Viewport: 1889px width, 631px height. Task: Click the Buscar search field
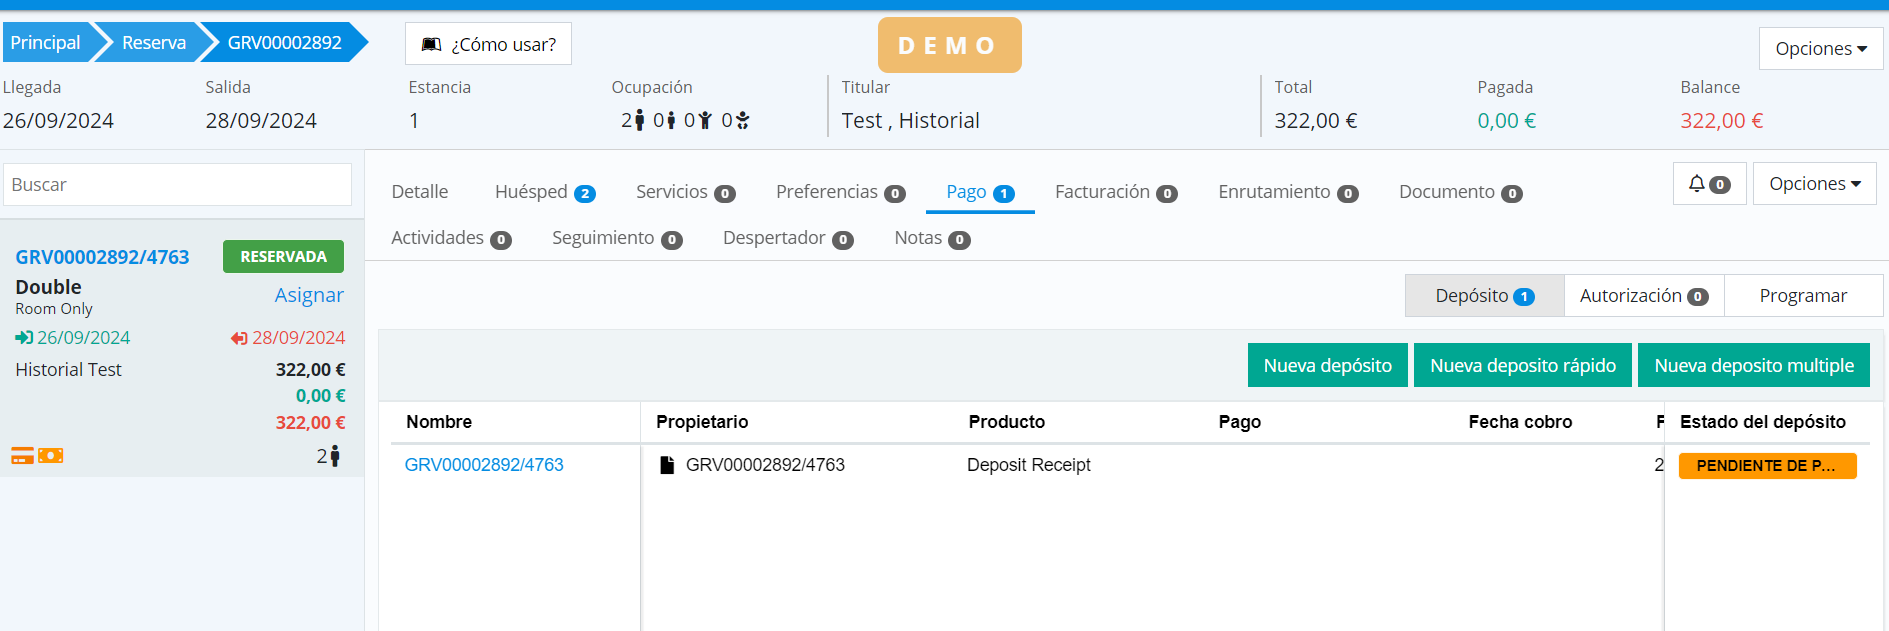pos(177,185)
